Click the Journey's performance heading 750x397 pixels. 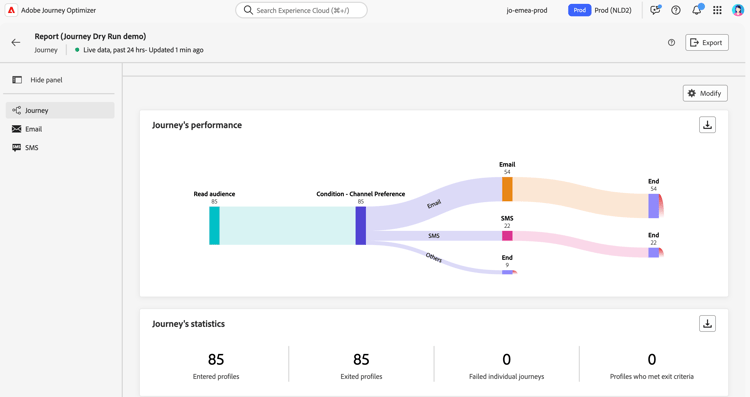(x=197, y=125)
